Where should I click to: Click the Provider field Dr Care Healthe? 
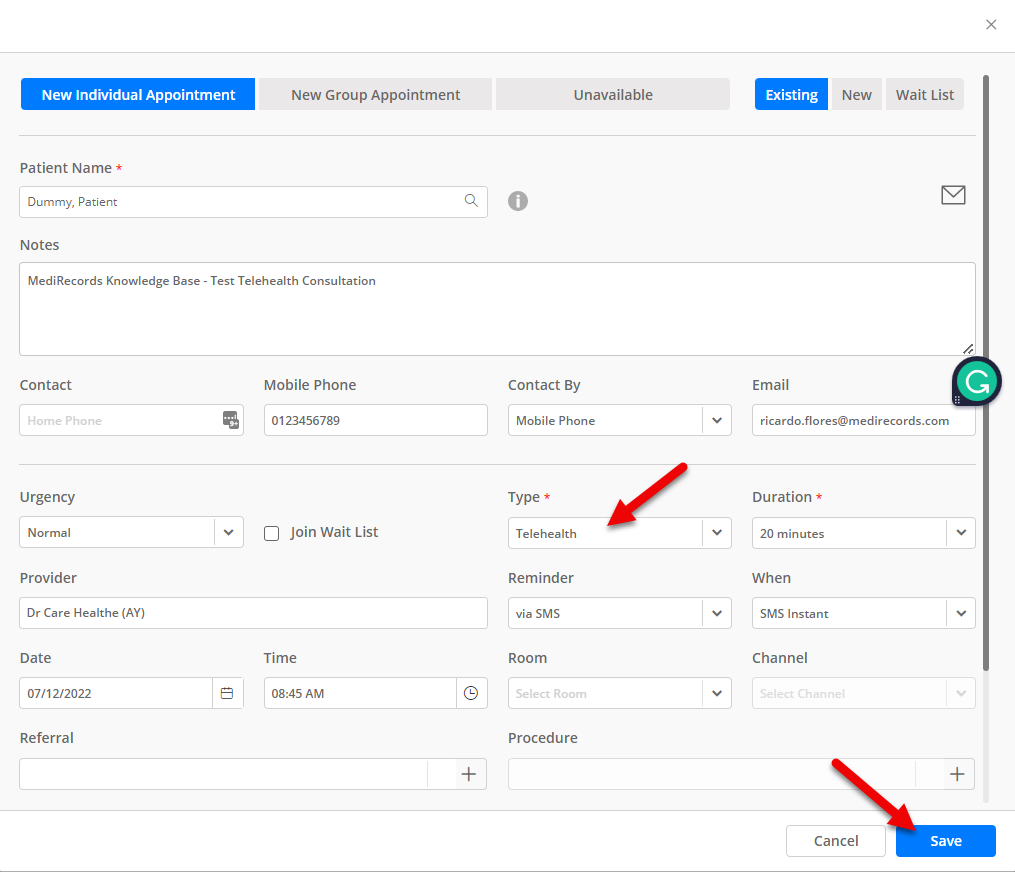pos(253,613)
